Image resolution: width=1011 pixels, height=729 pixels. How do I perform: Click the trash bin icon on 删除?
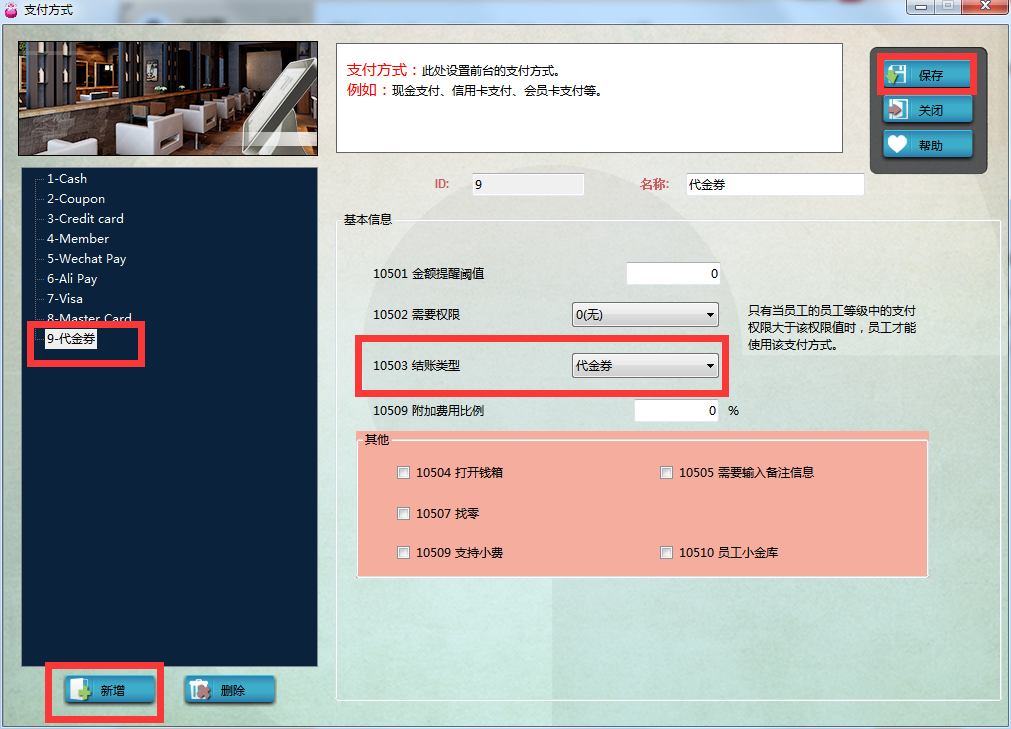click(200, 690)
